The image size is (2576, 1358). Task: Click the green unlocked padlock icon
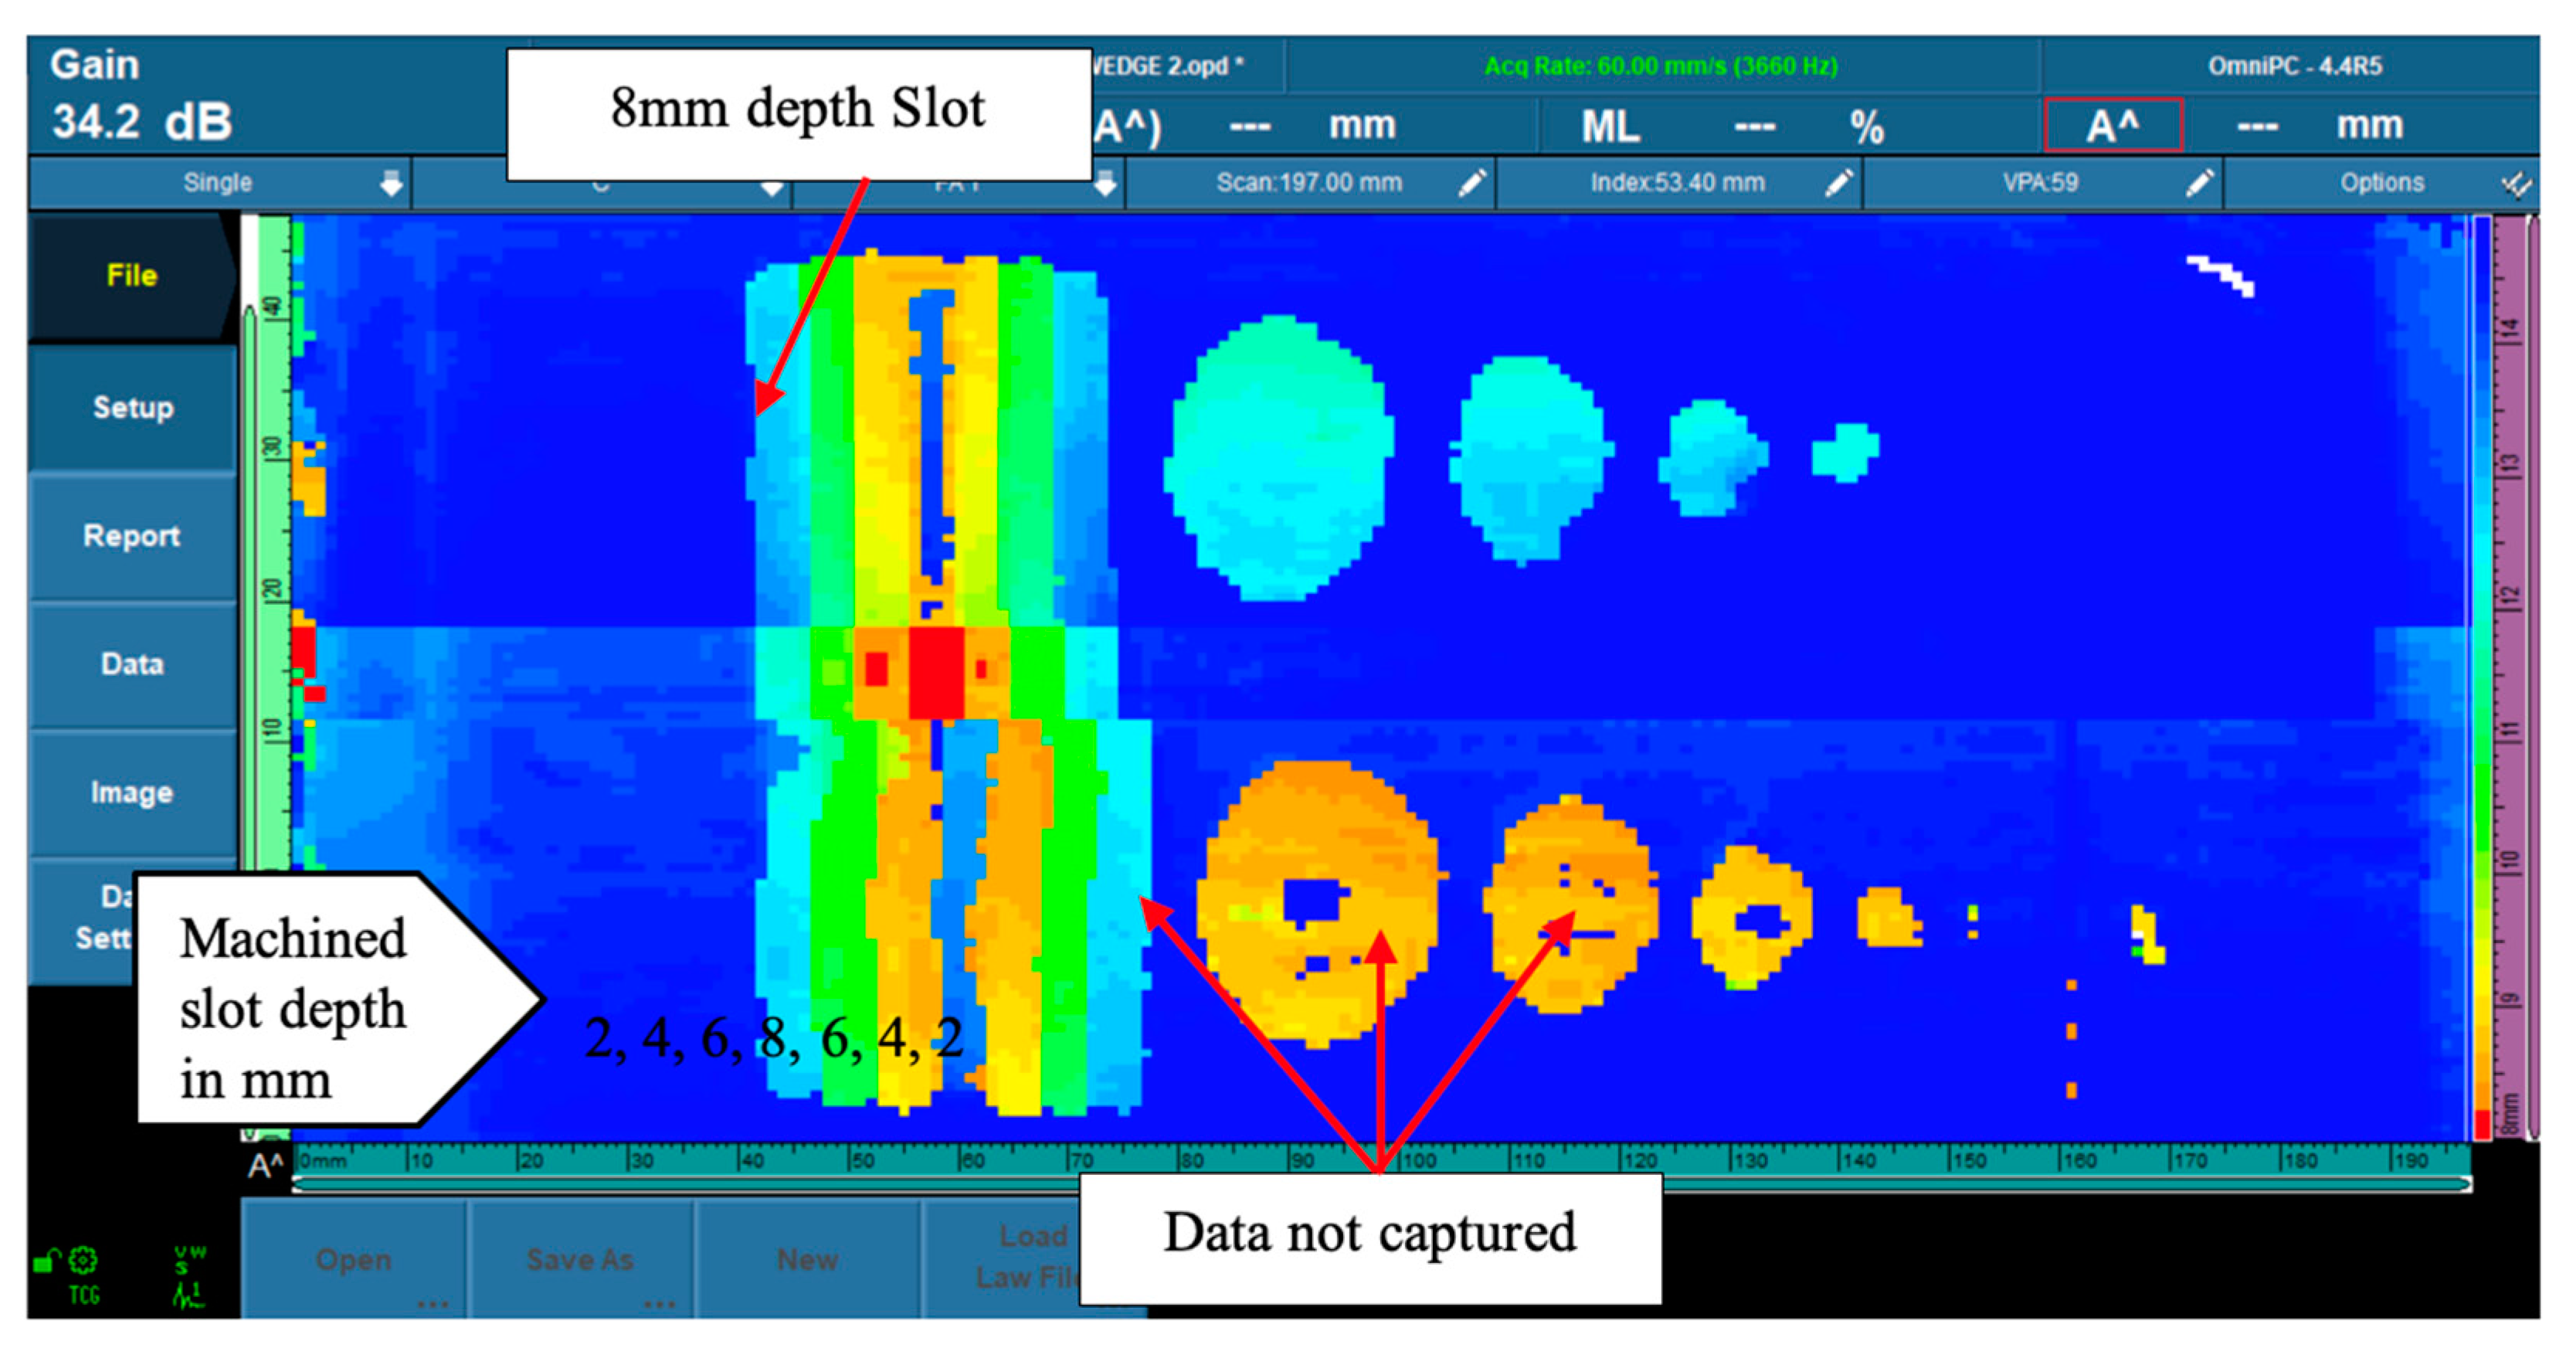45,1261
